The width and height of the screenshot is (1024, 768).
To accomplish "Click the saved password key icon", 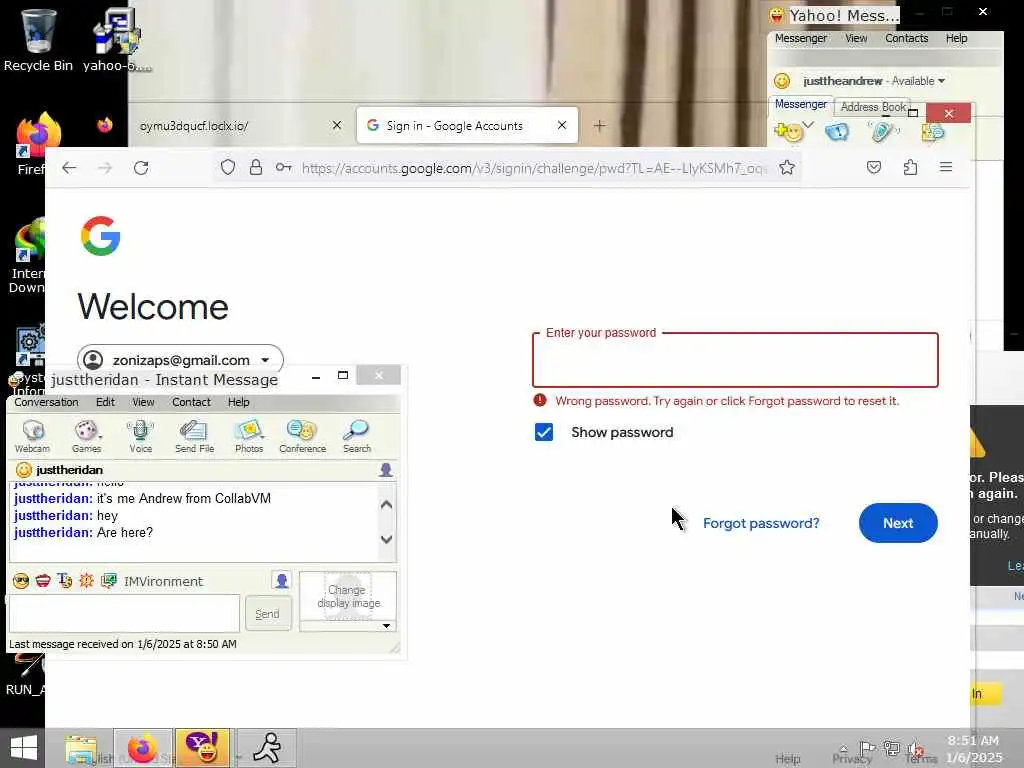I will click(283, 168).
